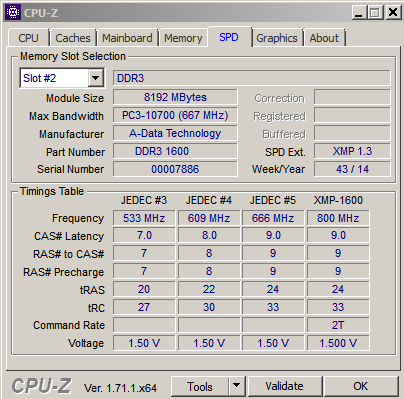Minimize the CPU-Z window
Screen dimensions: 404x399
point(359,13)
